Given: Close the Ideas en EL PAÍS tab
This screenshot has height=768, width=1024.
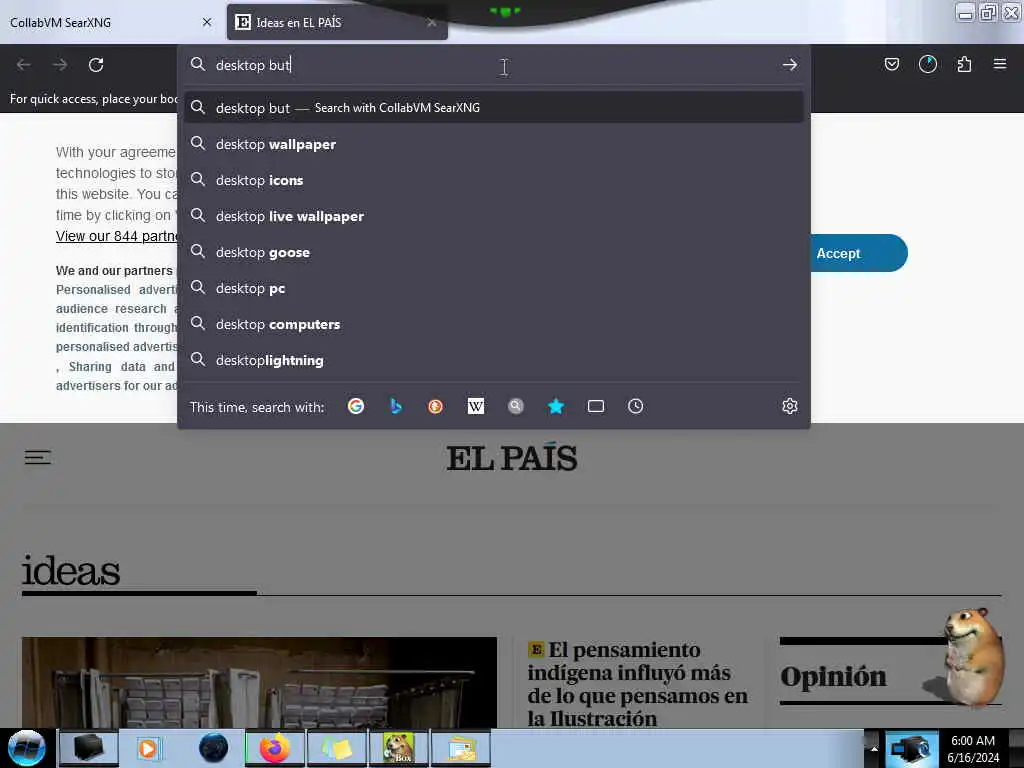Looking at the screenshot, I should pyautogui.click(x=432, y=22).
